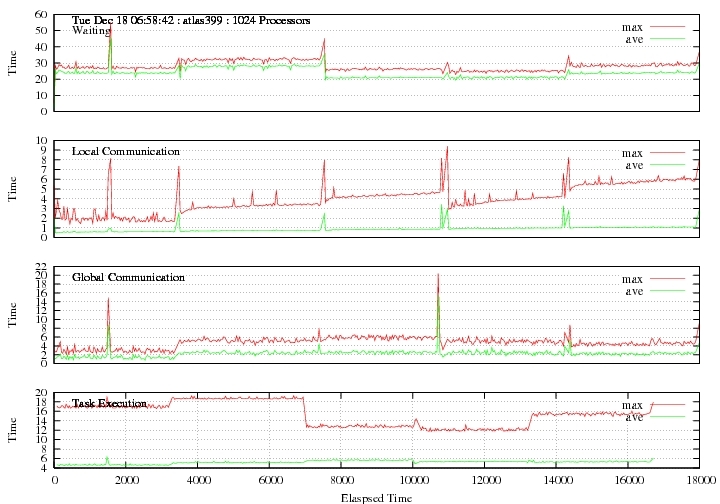
Task: Click the x-axis tick label 6000
Action: coord(270,481)
